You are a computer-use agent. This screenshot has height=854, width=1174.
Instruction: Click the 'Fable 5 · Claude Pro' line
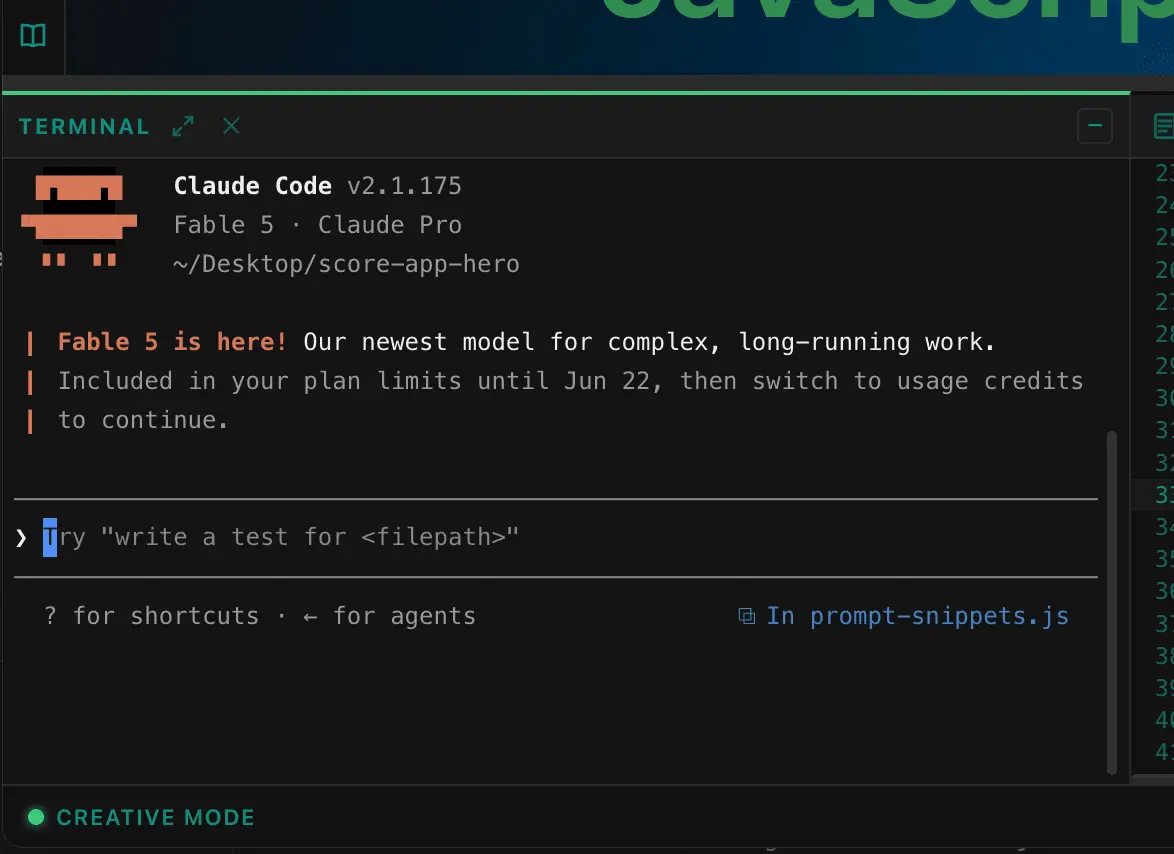click(317, 225)
